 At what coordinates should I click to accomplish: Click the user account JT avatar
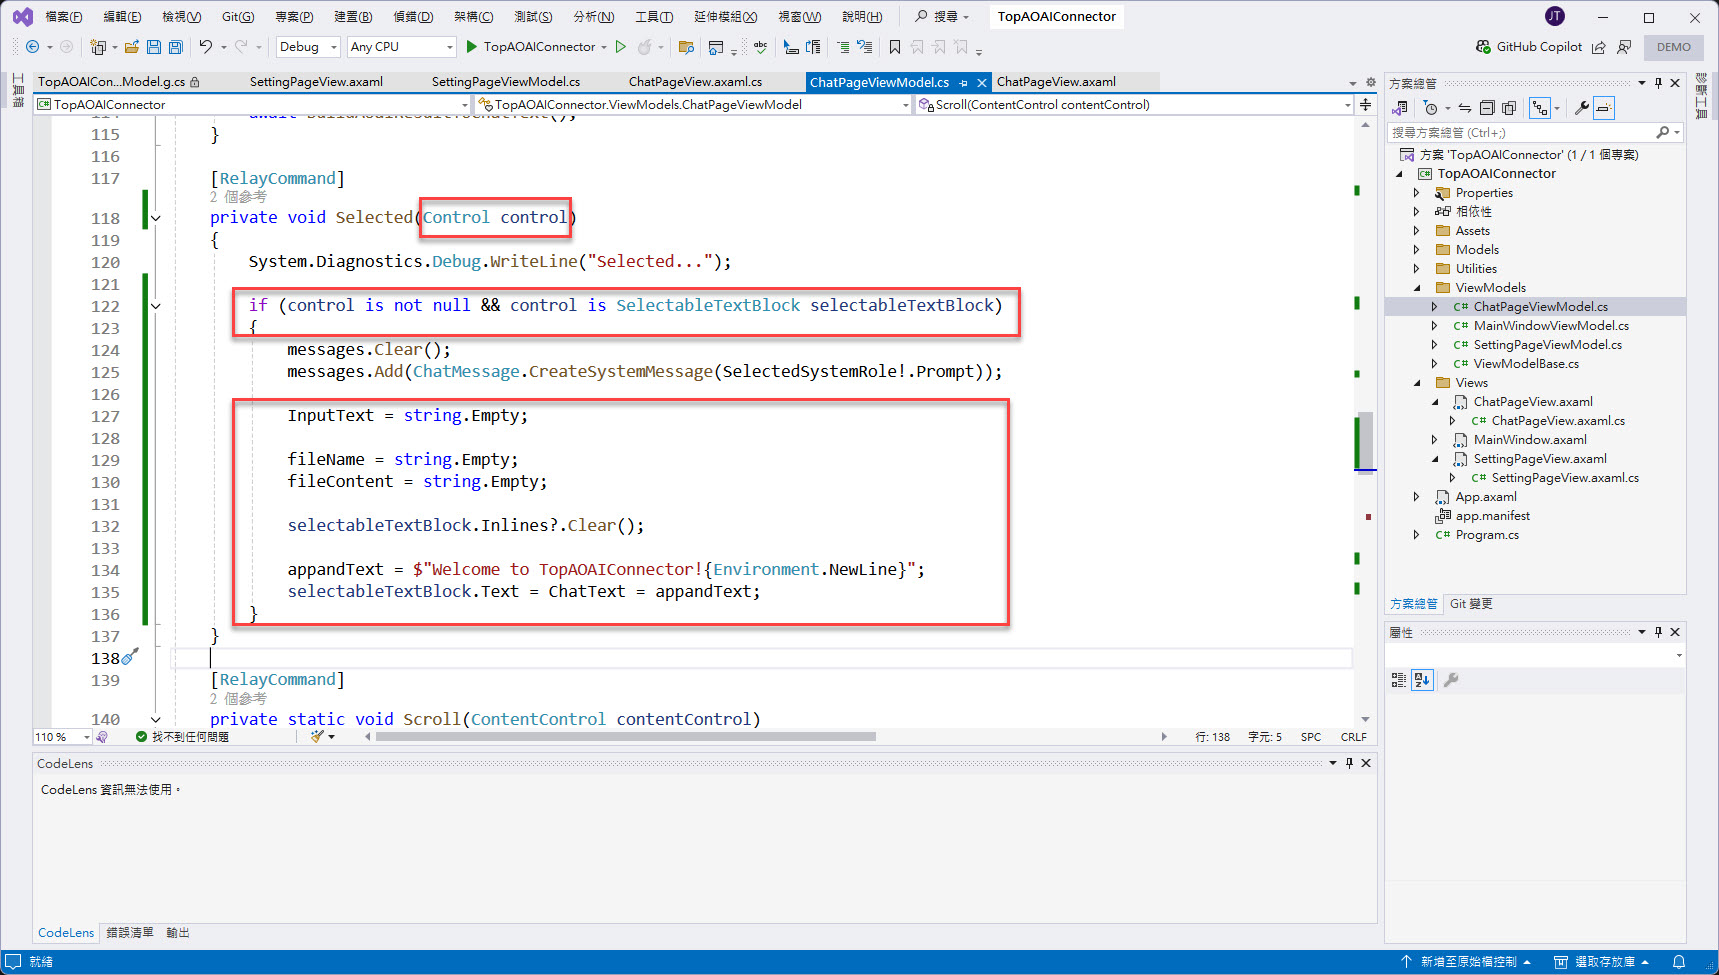pyautogui.click(x=1554, y=16)
